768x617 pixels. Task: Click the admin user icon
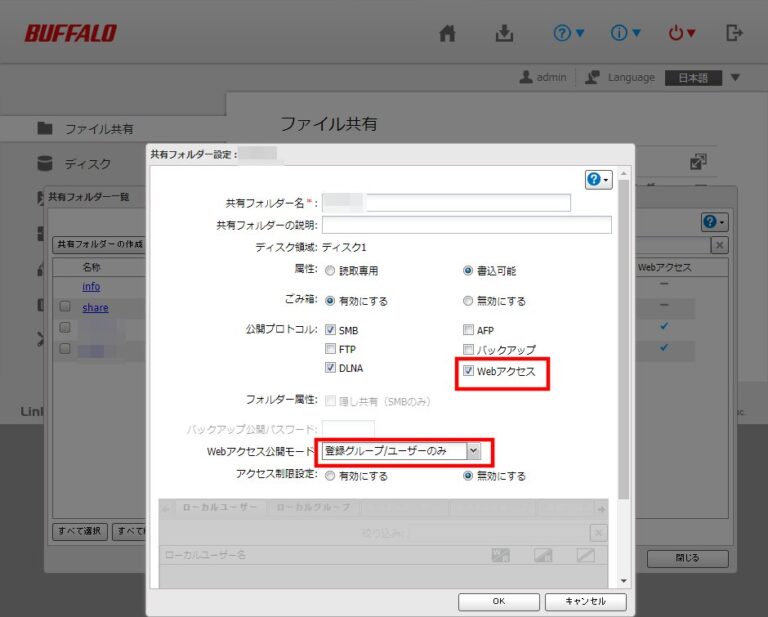coord(526,77)
